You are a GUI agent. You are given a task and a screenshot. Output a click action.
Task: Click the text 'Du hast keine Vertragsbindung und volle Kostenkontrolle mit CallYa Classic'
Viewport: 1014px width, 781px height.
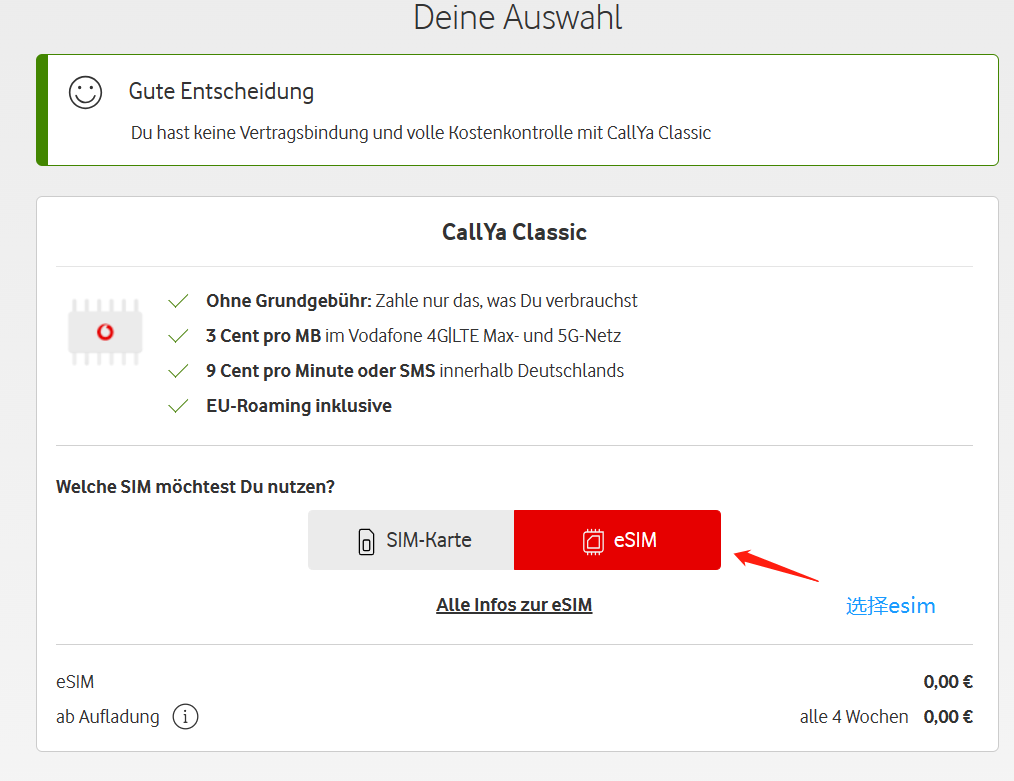click(421, 133)
